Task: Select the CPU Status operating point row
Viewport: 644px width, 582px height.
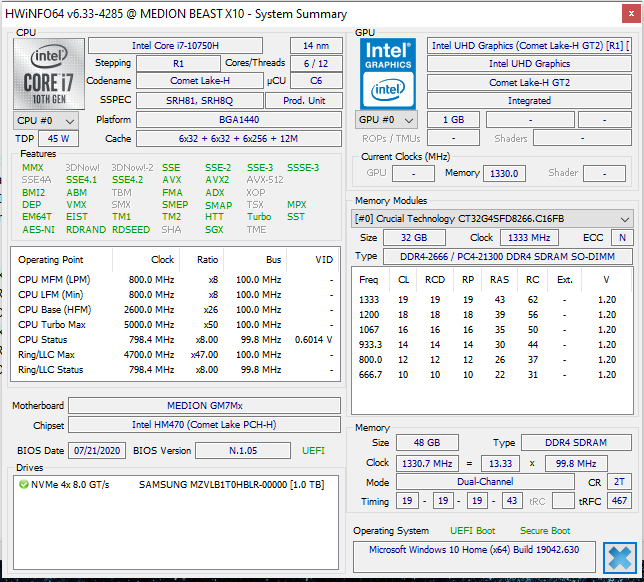Action: point(175,340)
